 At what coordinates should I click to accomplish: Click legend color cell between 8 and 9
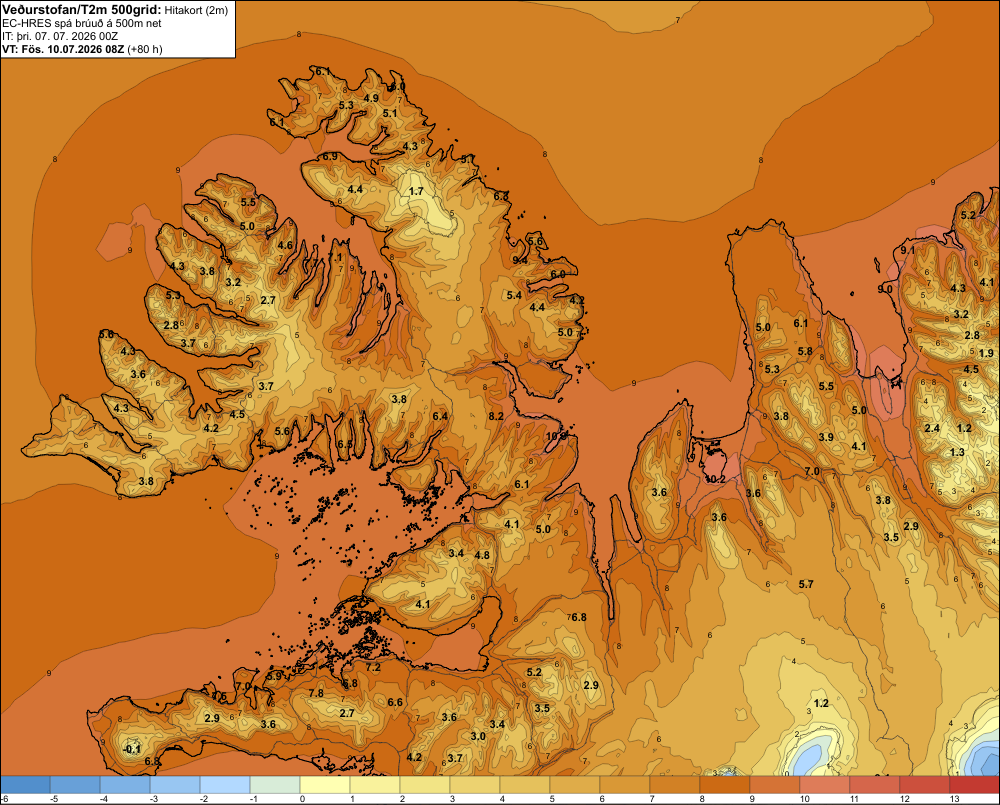(x=724, y=784)
